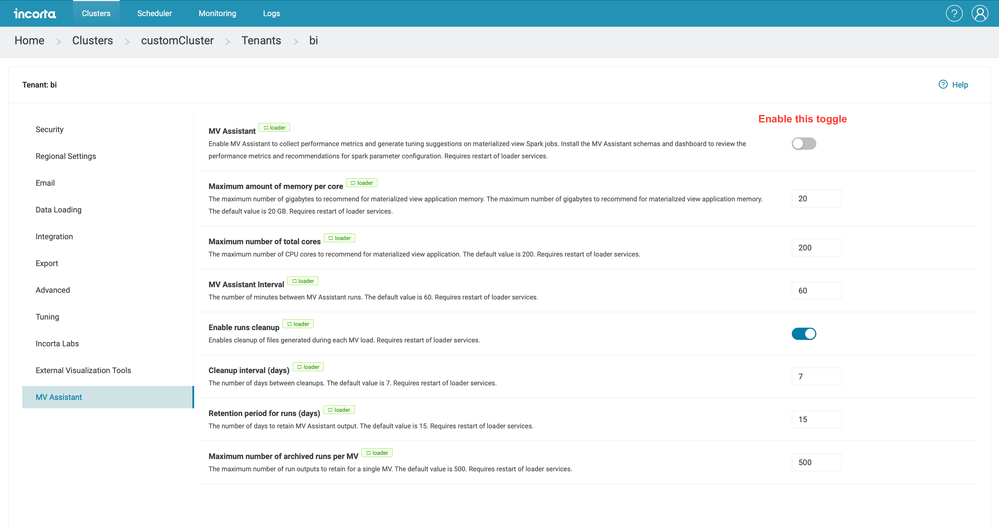Open External Visualization Tools settings

[x=83, y=371]
